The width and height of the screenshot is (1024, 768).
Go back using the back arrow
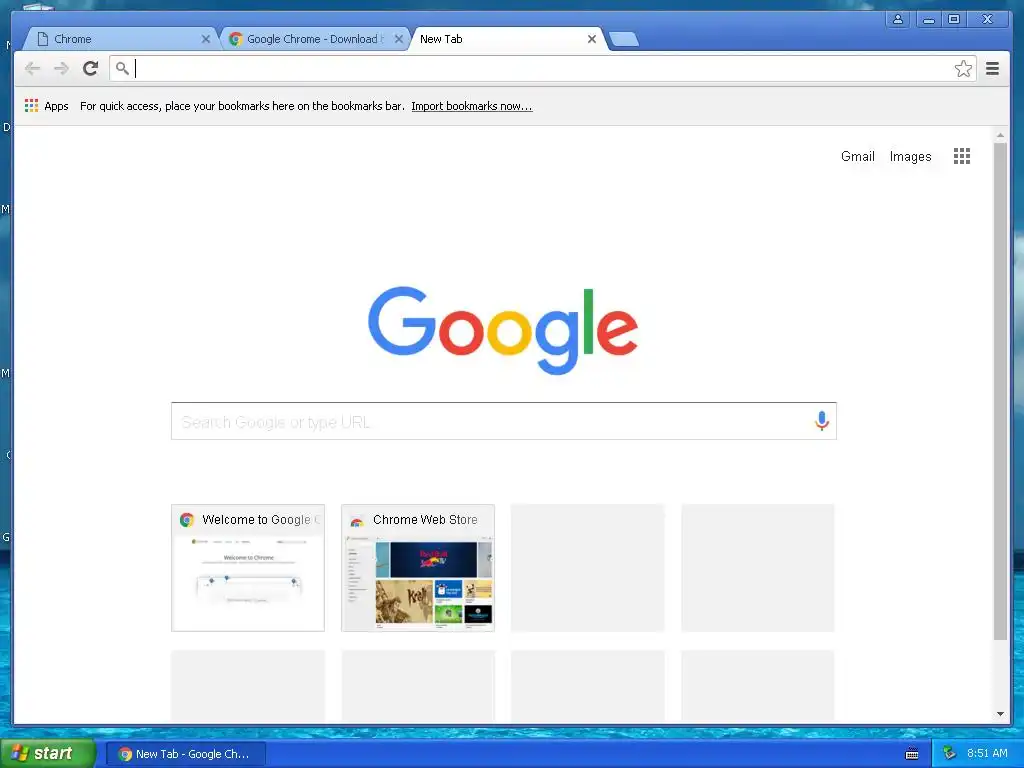tap(33, 68)
